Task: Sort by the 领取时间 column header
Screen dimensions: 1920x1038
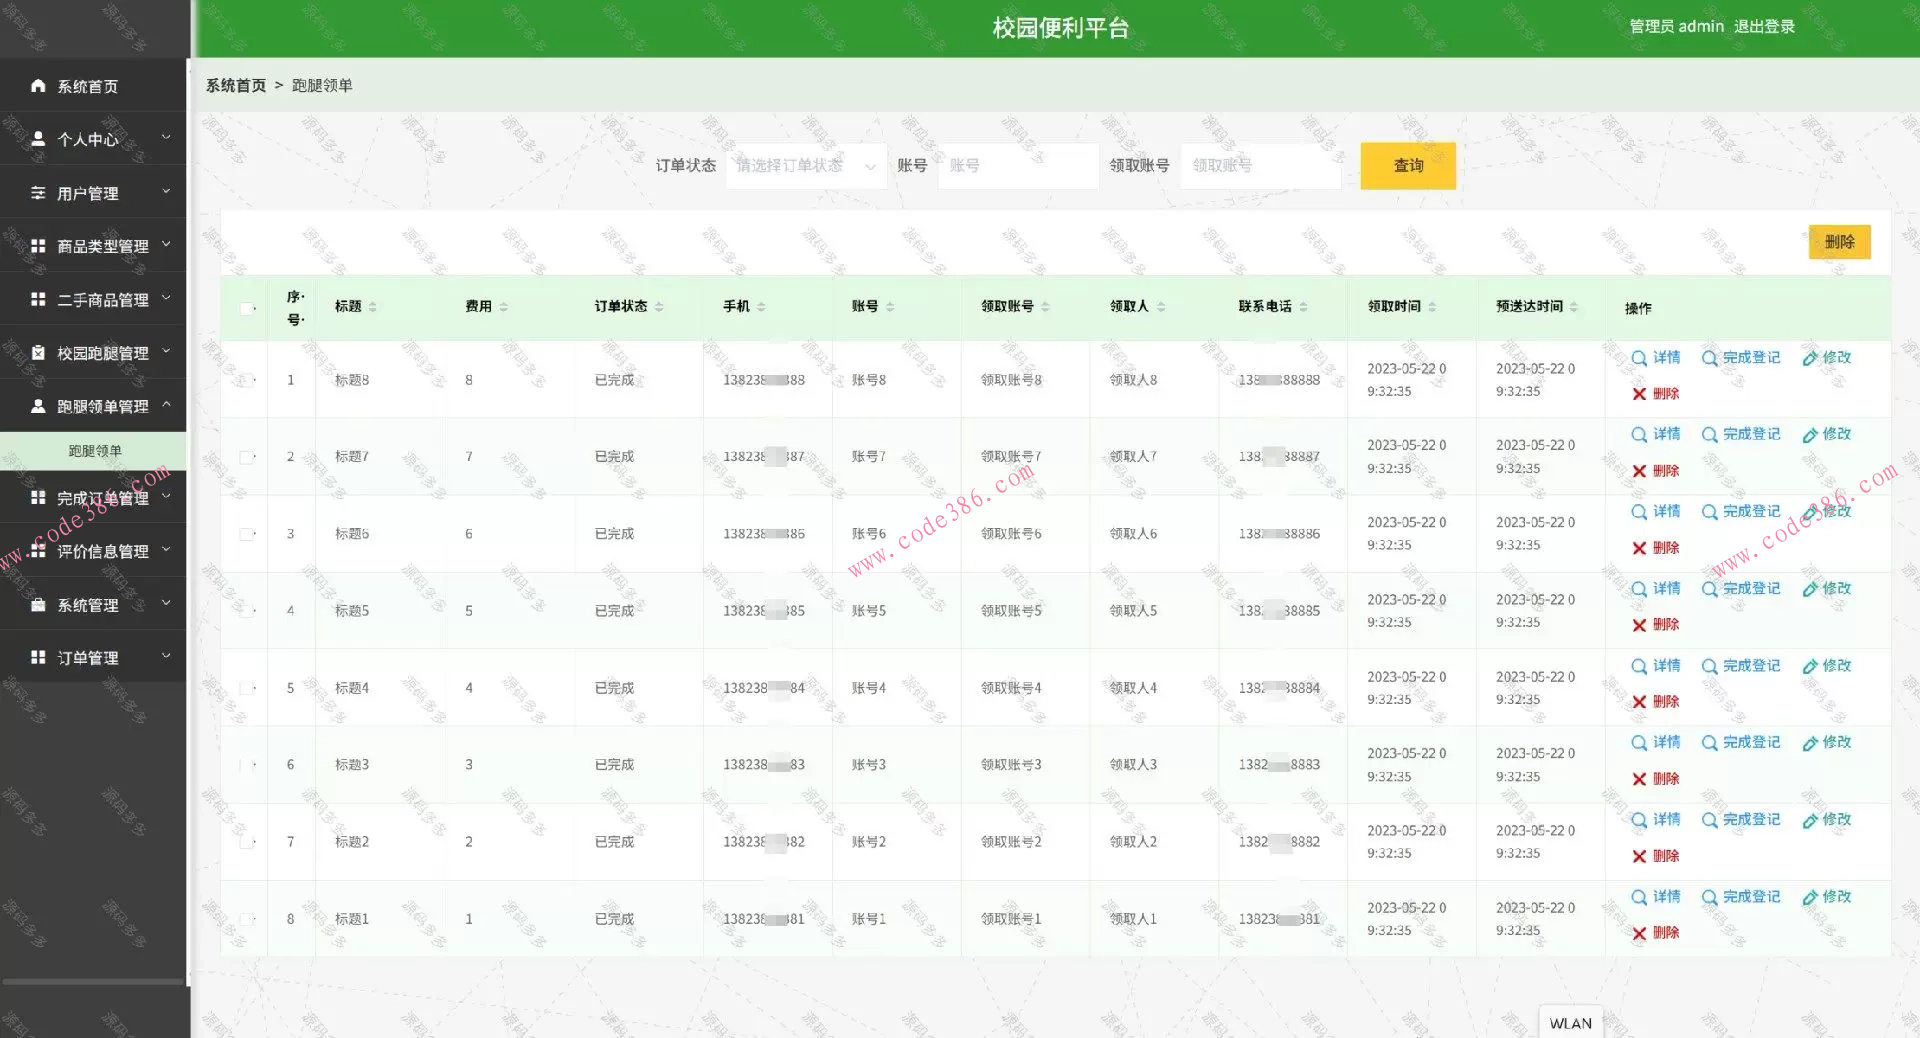Action: tap(1402, 307)
